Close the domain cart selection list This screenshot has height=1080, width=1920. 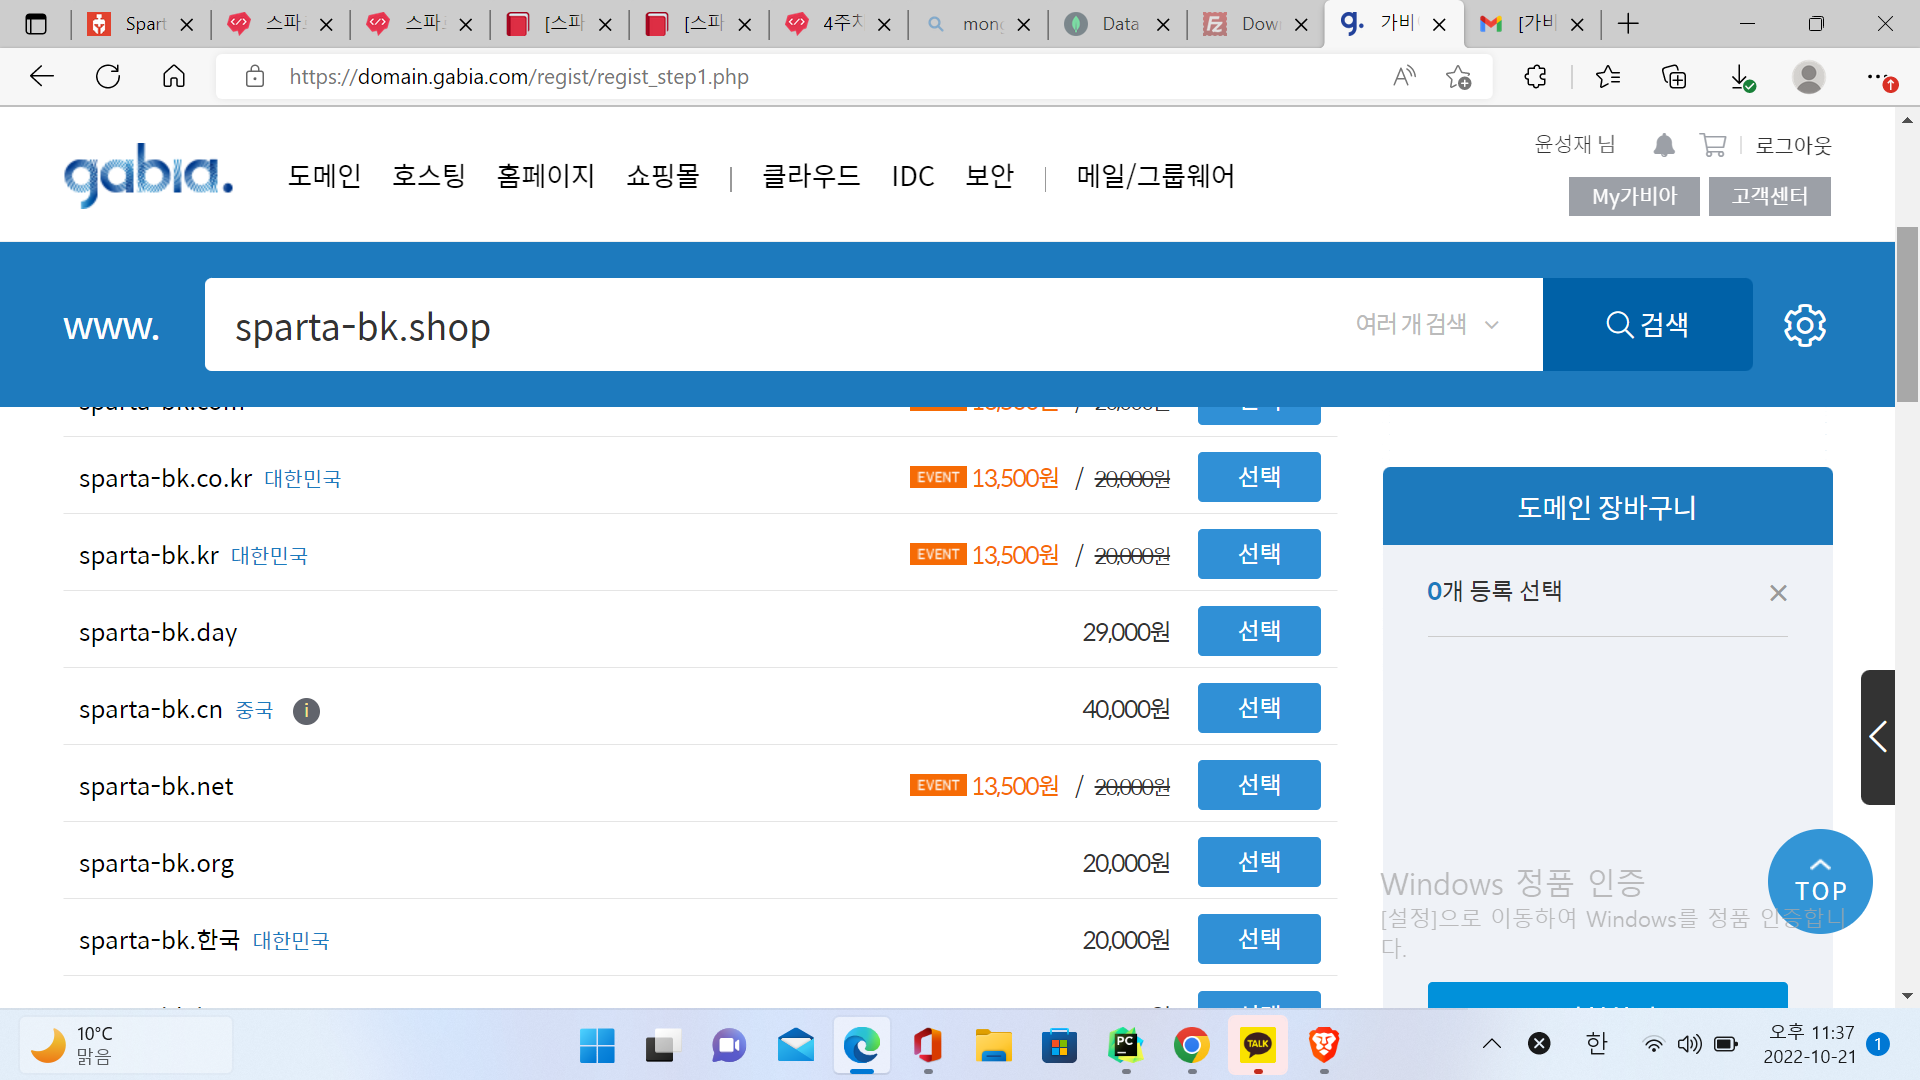1778,593
